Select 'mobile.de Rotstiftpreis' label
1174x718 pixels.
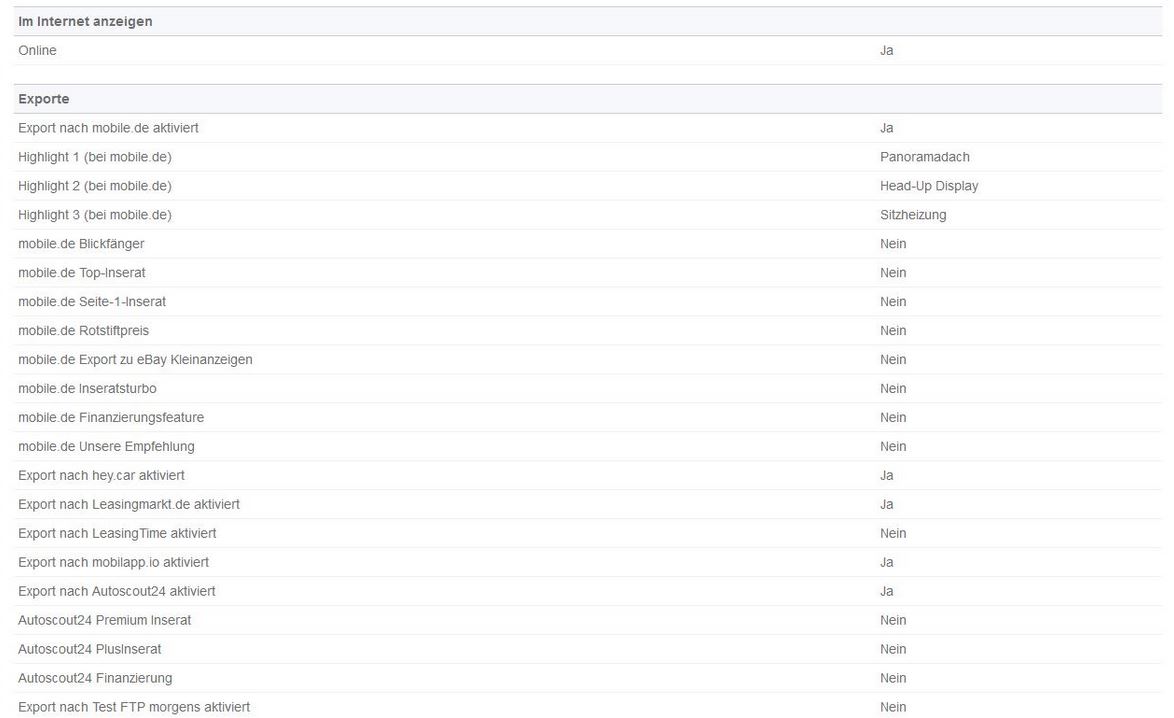click(x=84, y=331)
